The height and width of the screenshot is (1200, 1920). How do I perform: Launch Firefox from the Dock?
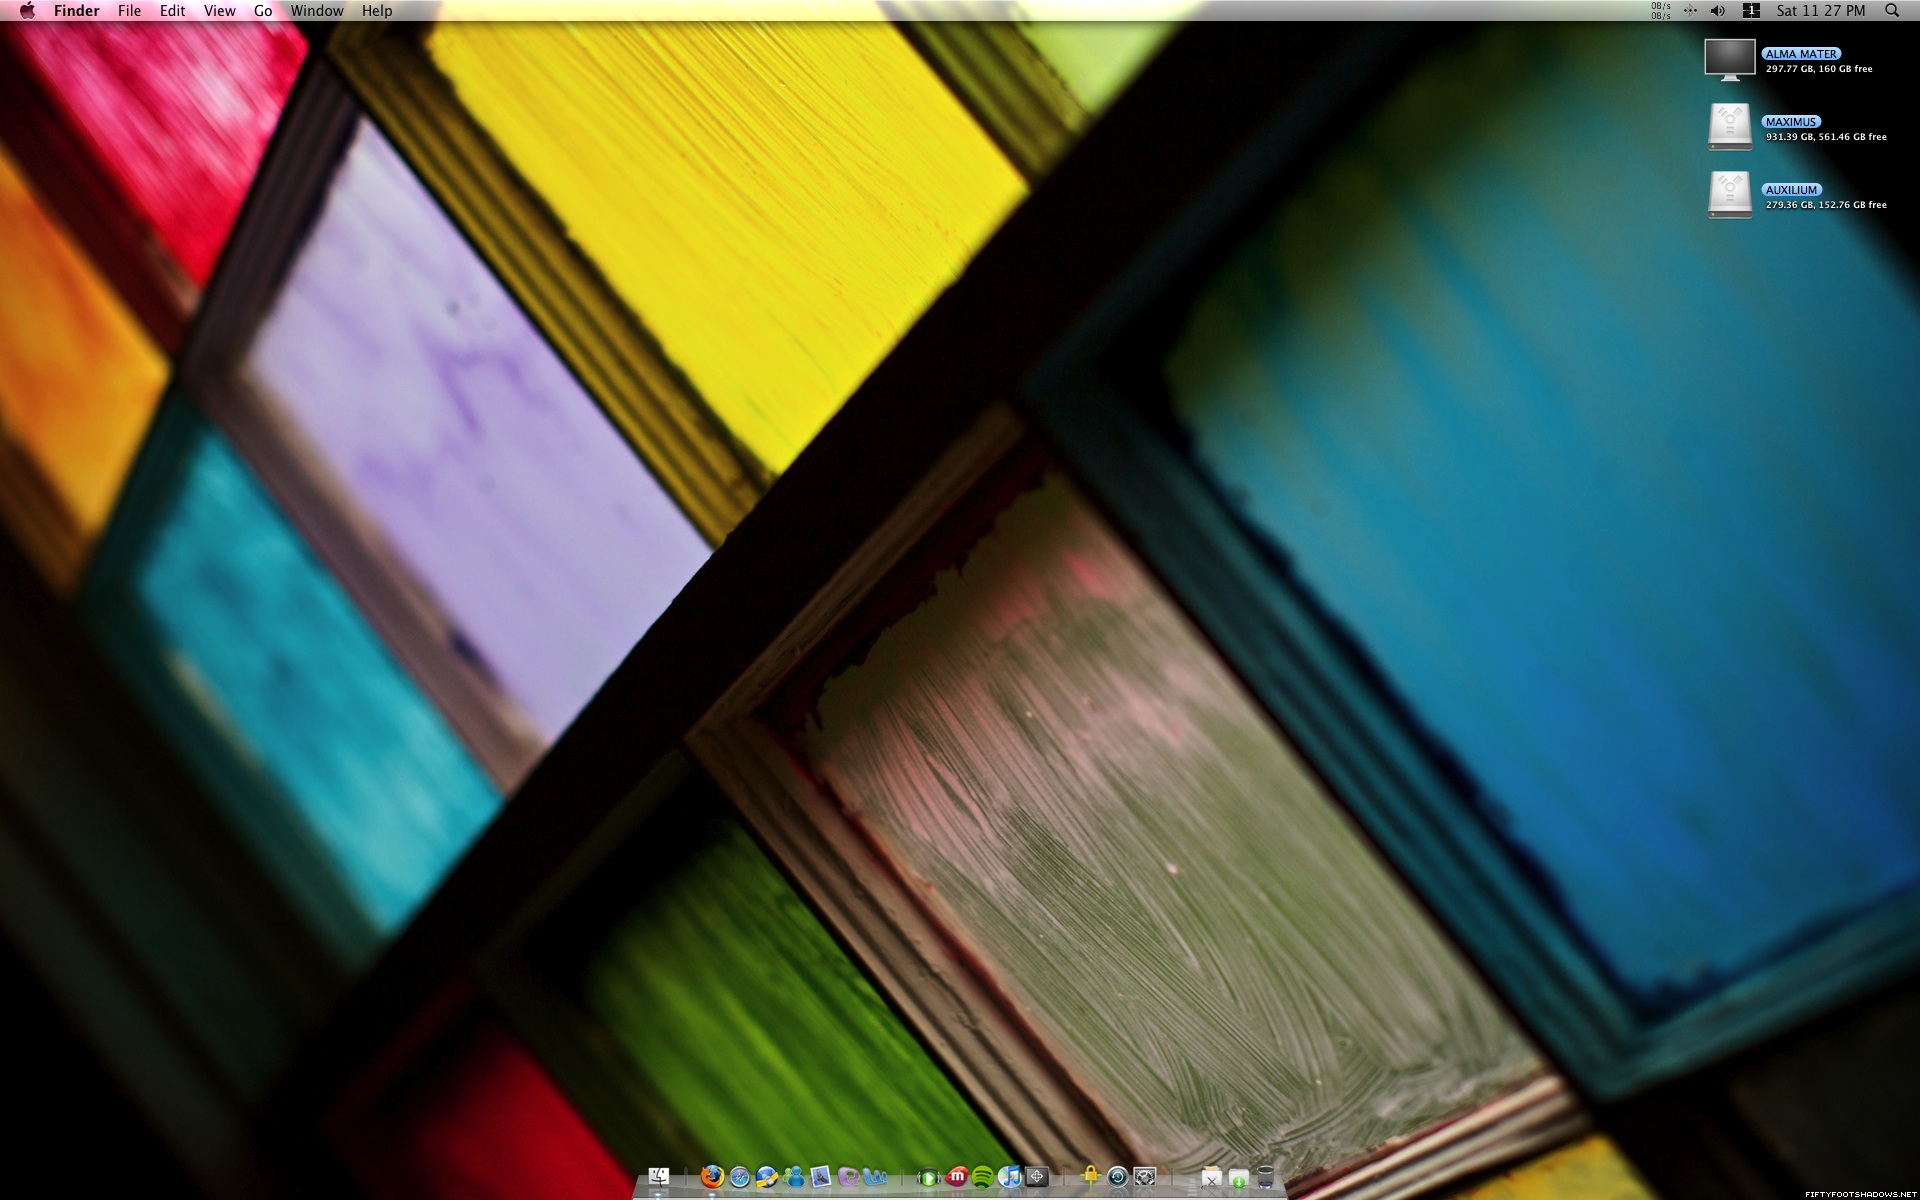pyautogui.click(x=712, y=1177)
